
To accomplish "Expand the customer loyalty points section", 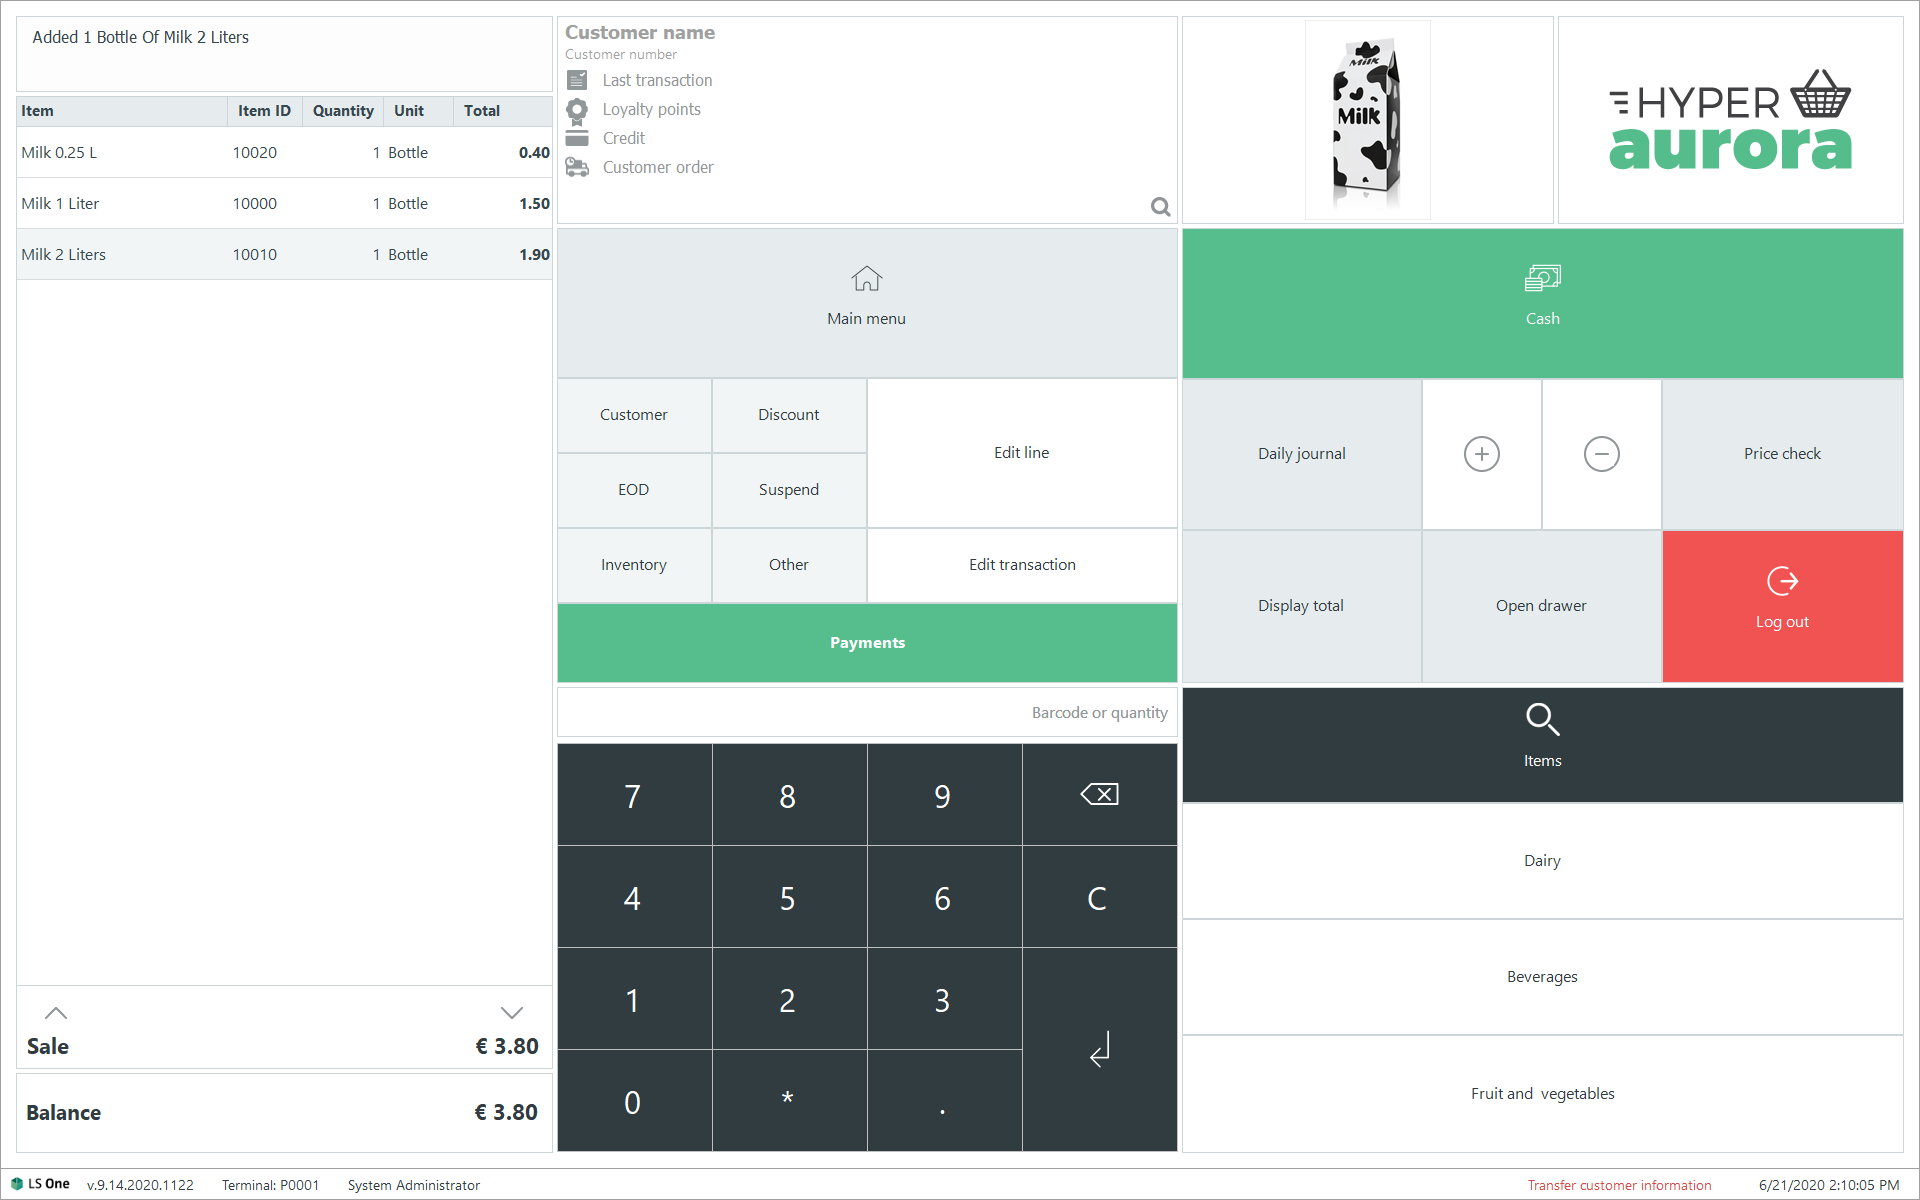I will [650, 108].
